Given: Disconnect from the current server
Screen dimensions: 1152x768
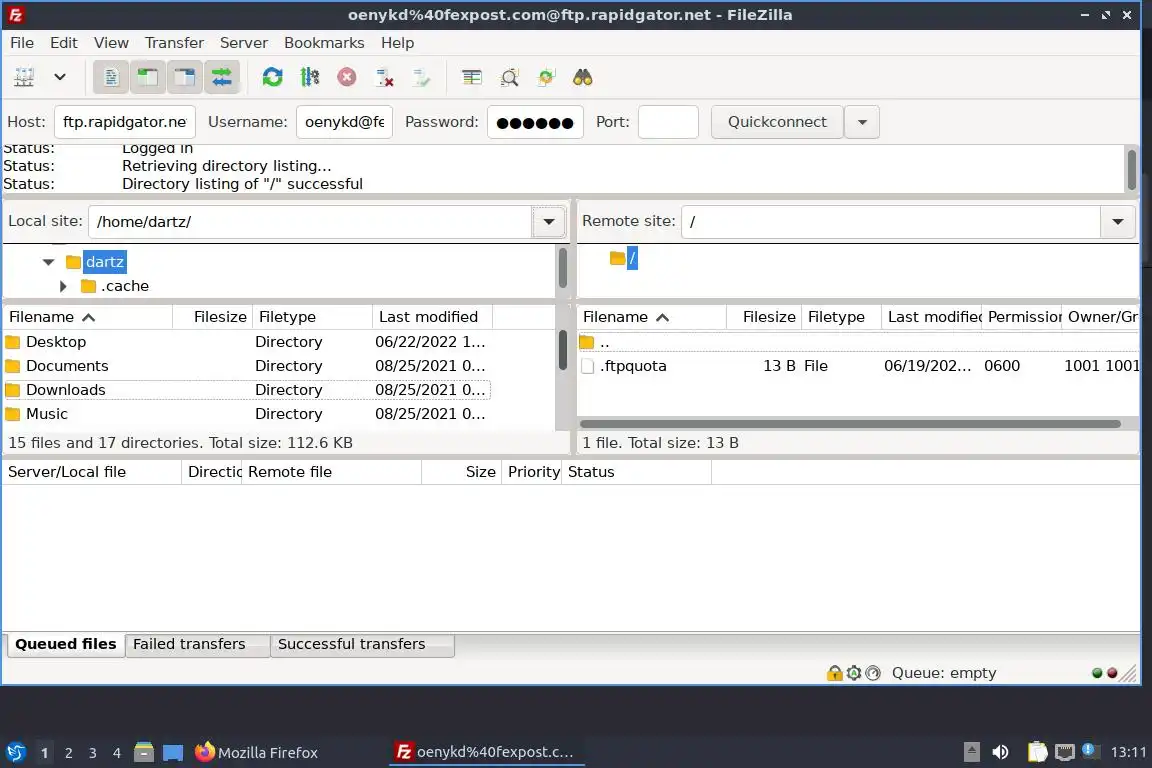Looking at the screenshot, I should [384, 77].
